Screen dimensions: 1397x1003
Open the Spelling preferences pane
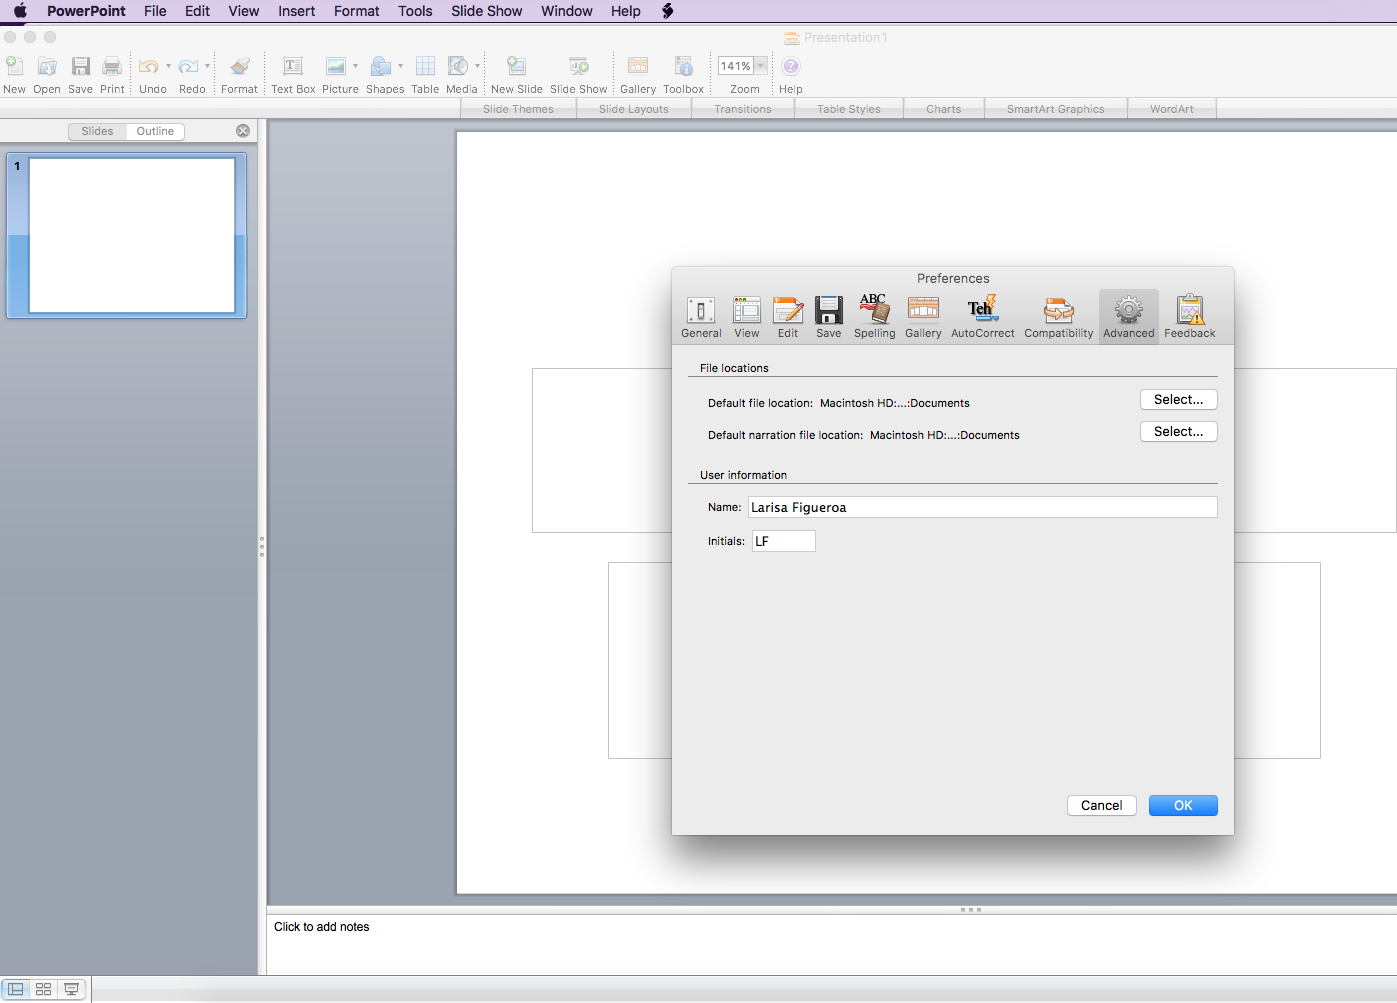875,317
